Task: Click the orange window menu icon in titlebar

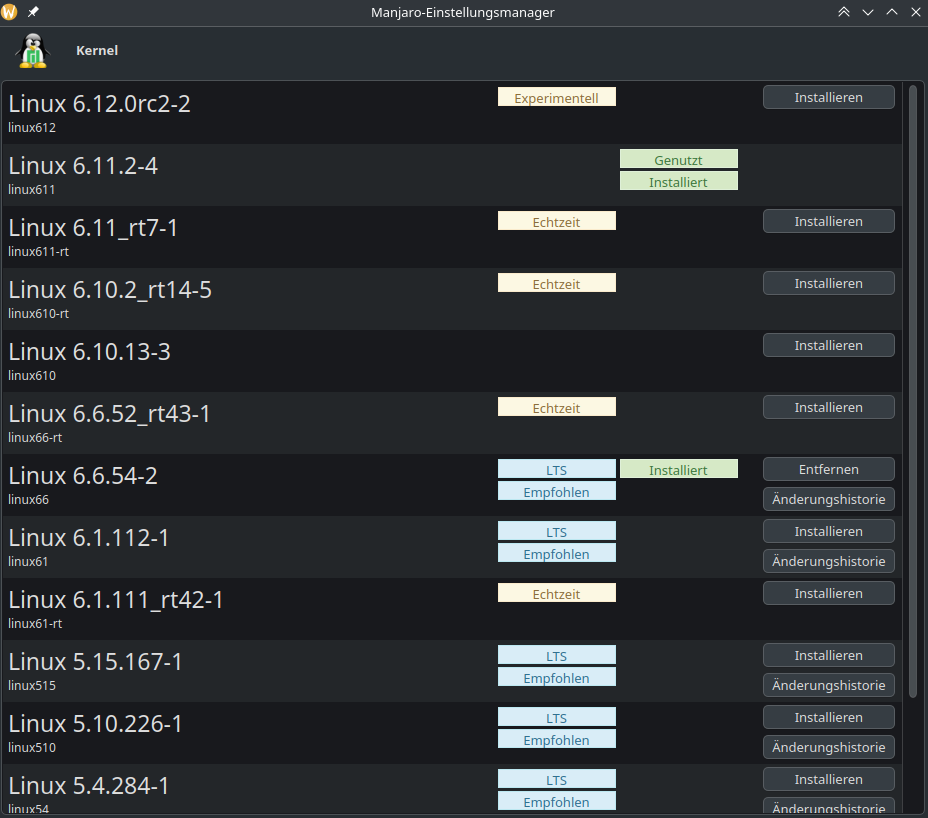Action: (x=9, y=12)
